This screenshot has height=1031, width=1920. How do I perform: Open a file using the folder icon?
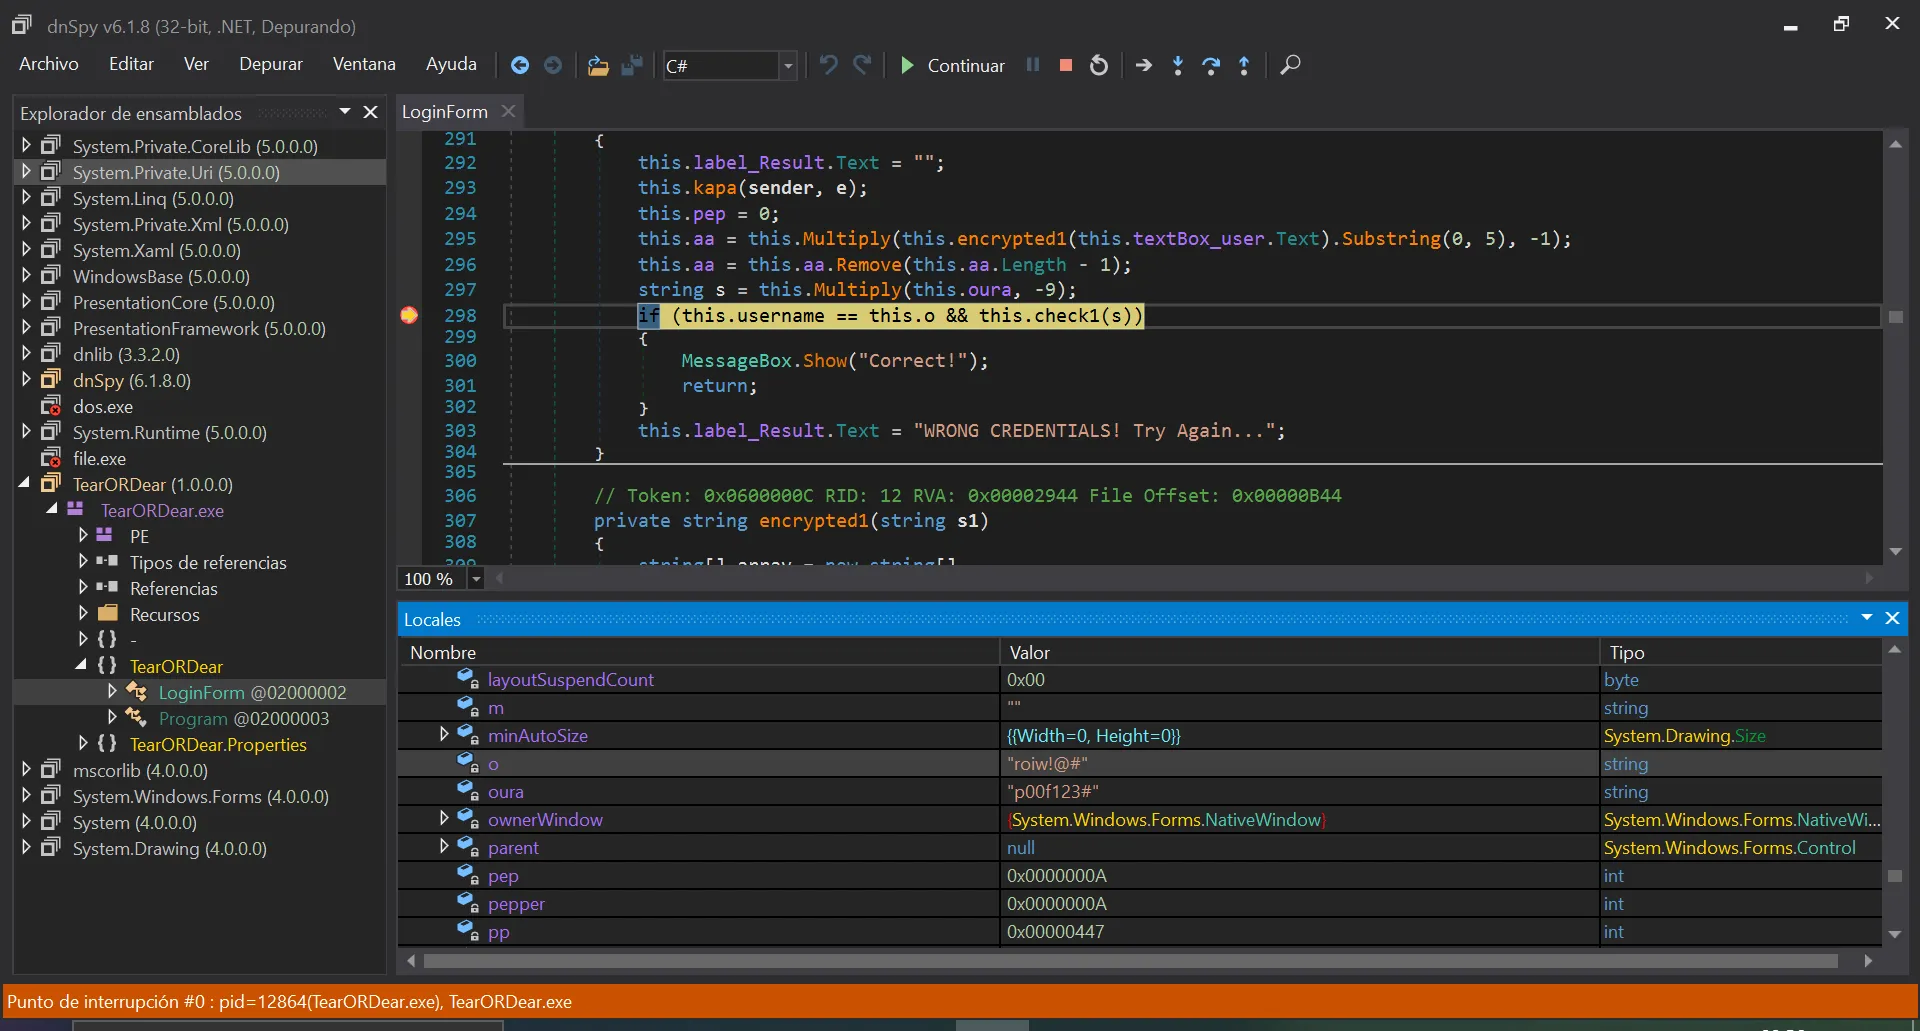(x=598, y=66)
